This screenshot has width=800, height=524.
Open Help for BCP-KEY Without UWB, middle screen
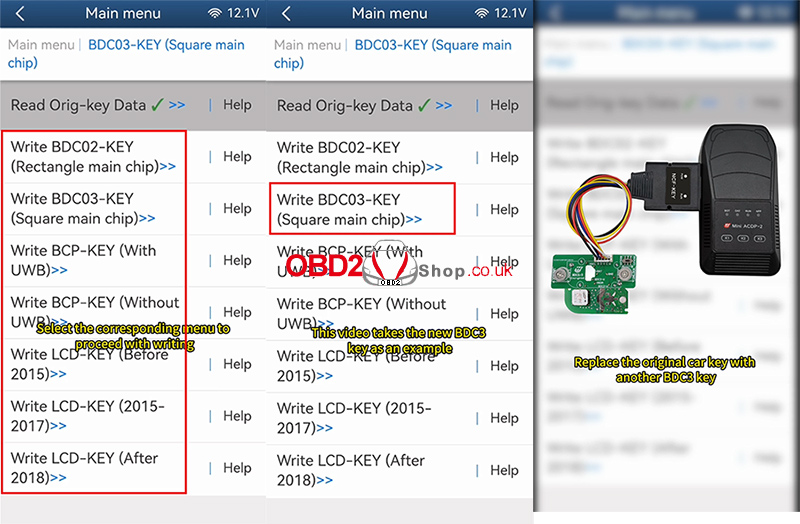click(x=504, y=313)
